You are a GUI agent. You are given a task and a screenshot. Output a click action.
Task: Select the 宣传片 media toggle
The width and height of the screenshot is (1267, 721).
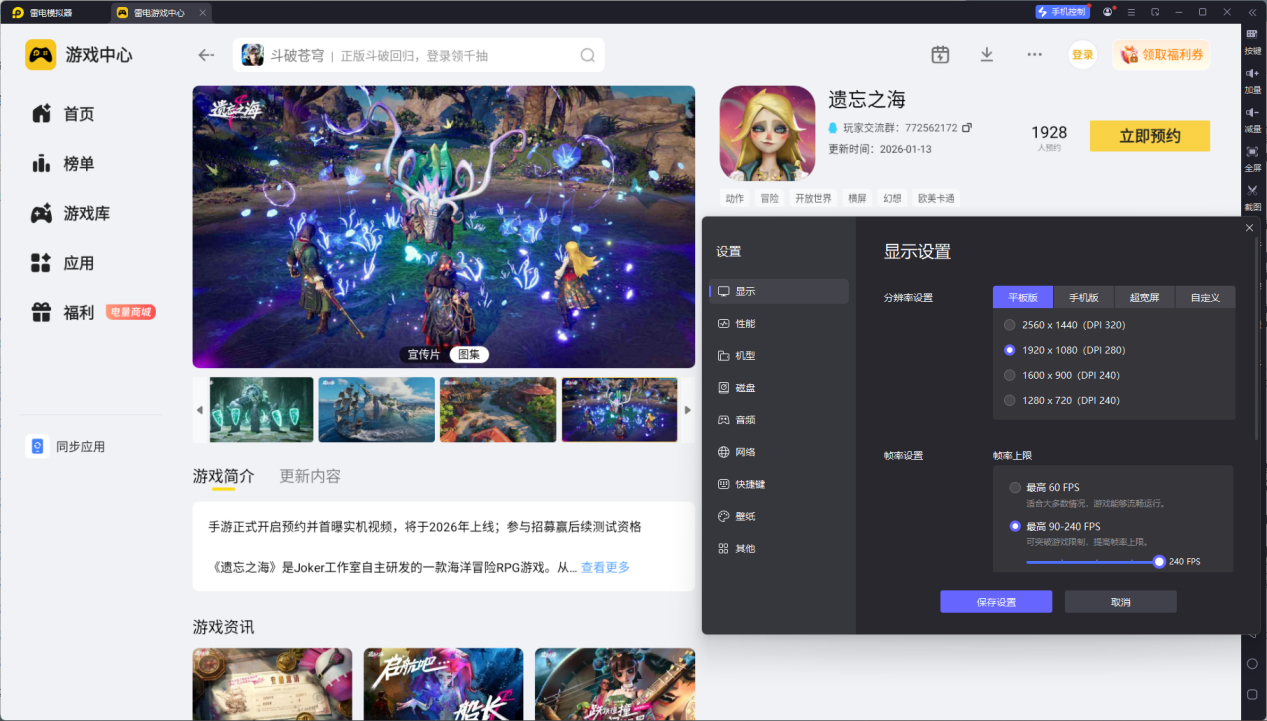423,354
